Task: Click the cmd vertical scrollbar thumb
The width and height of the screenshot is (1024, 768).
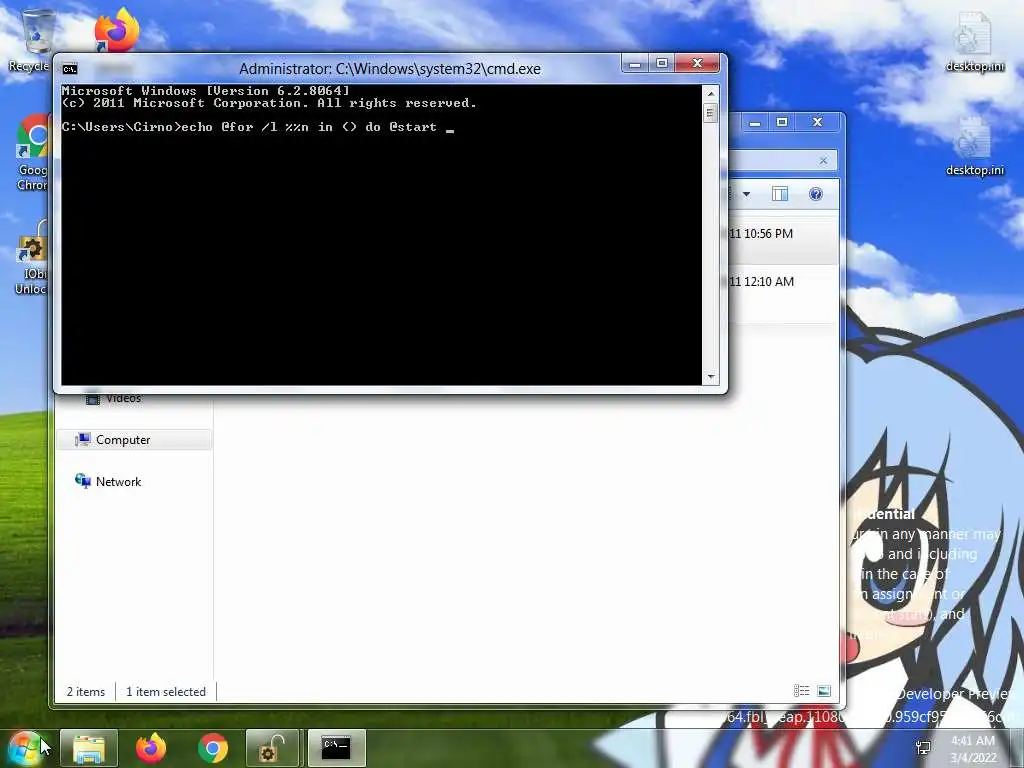Action: (711, 113)
